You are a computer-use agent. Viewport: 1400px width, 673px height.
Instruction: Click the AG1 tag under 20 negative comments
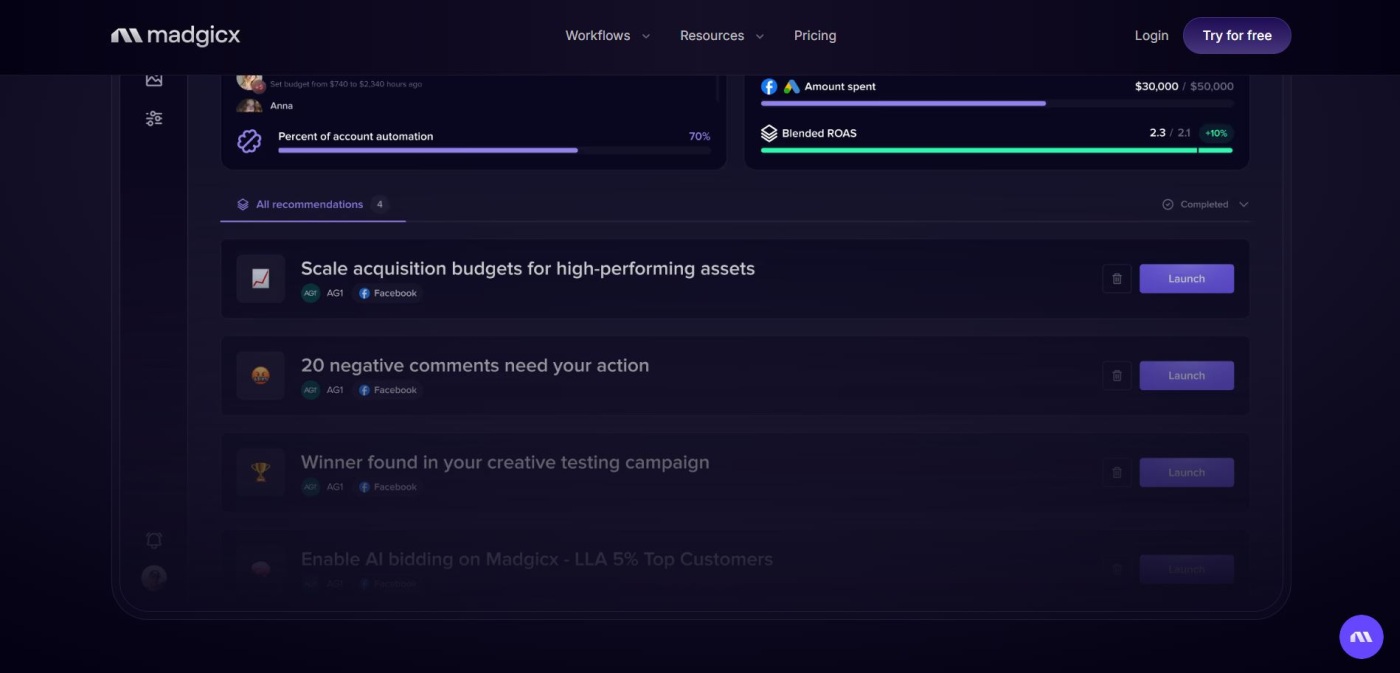323,390
